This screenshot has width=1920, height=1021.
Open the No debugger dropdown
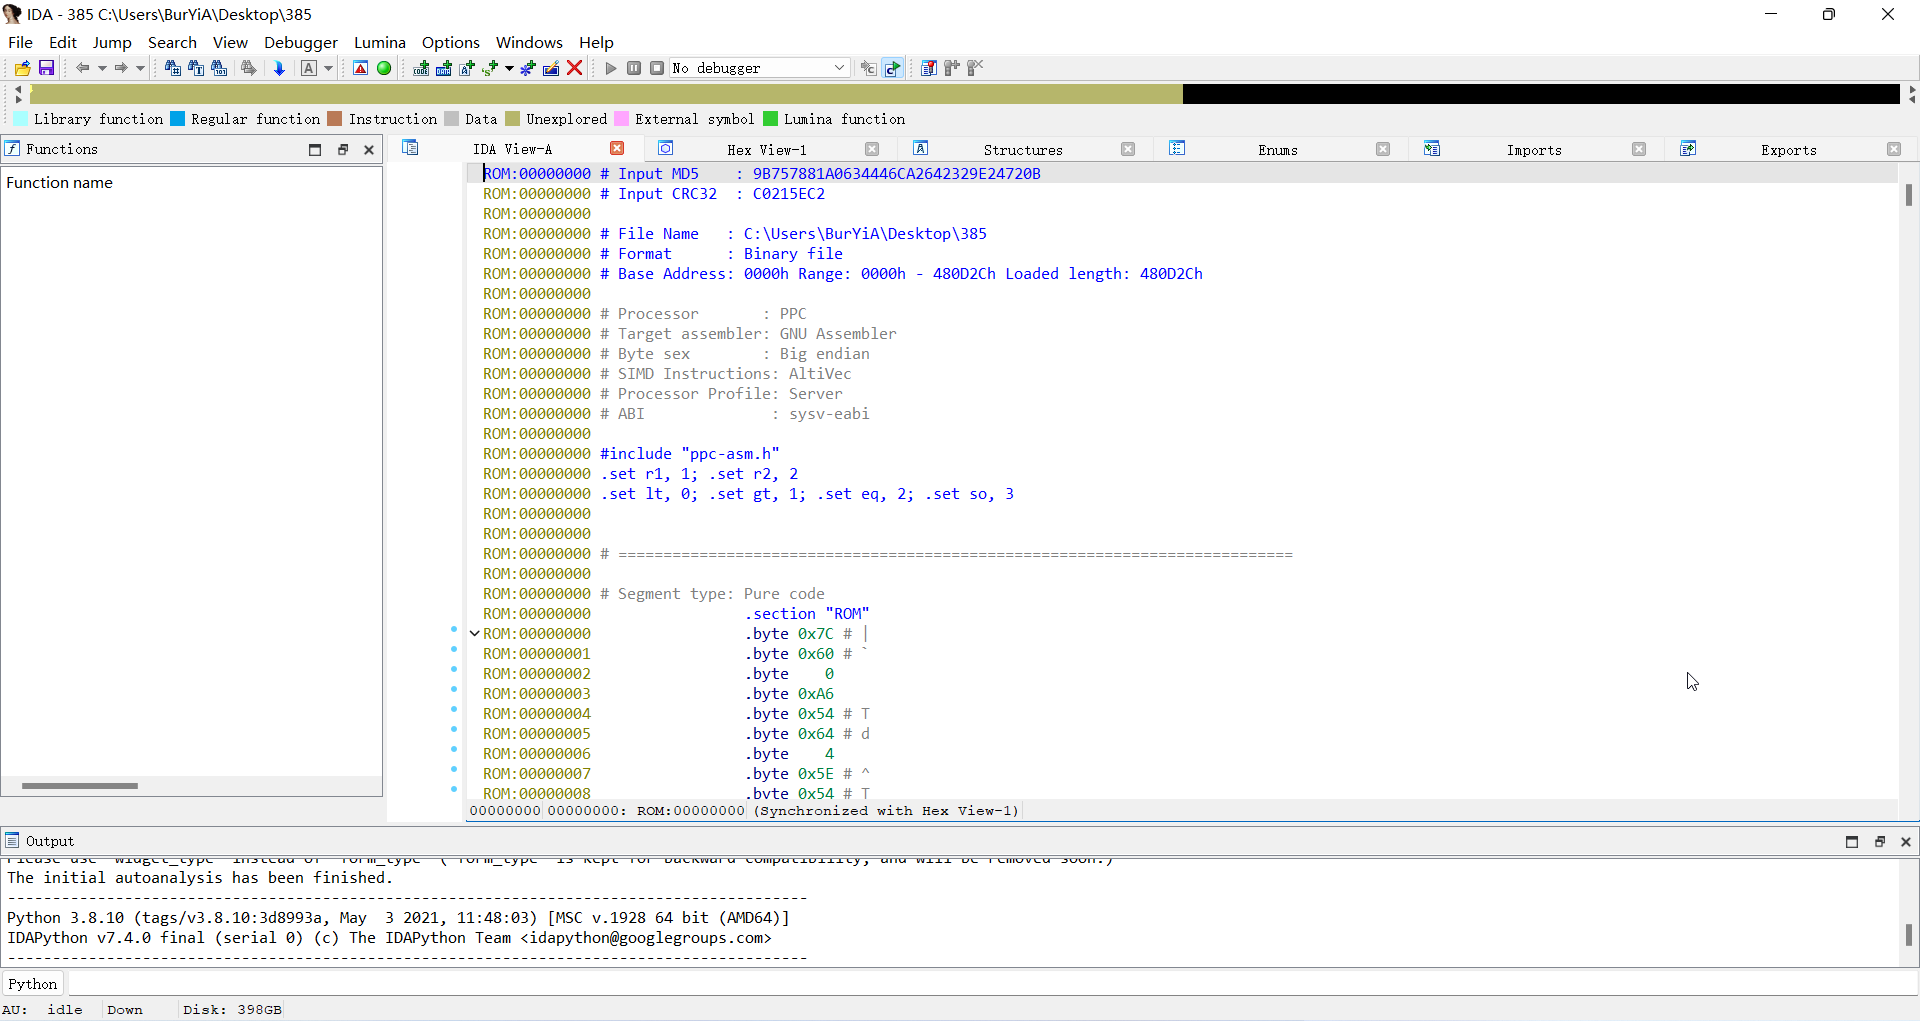coord(839,68)
